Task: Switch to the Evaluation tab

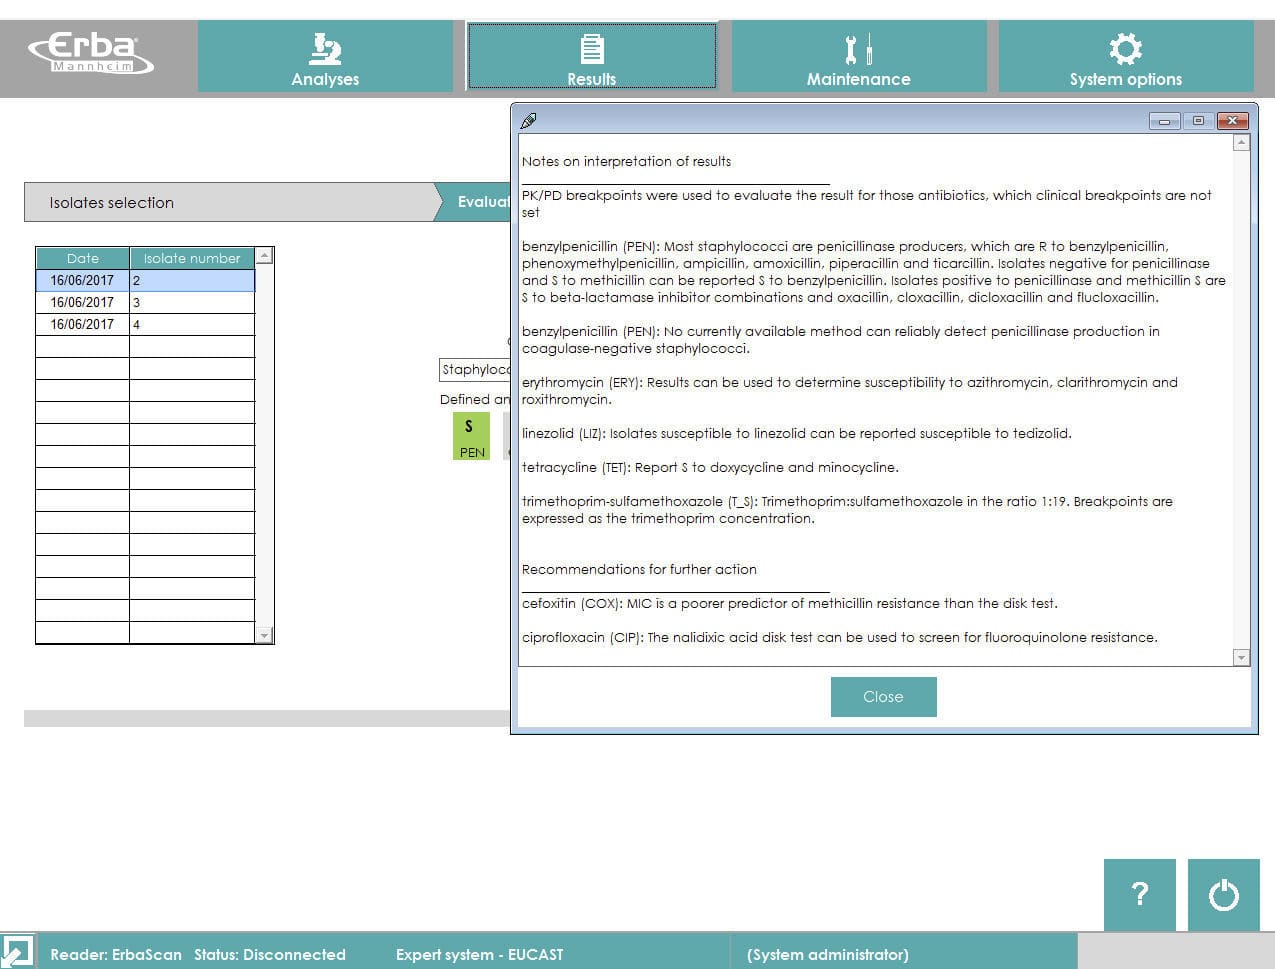Action: click(x=487, y=202)
